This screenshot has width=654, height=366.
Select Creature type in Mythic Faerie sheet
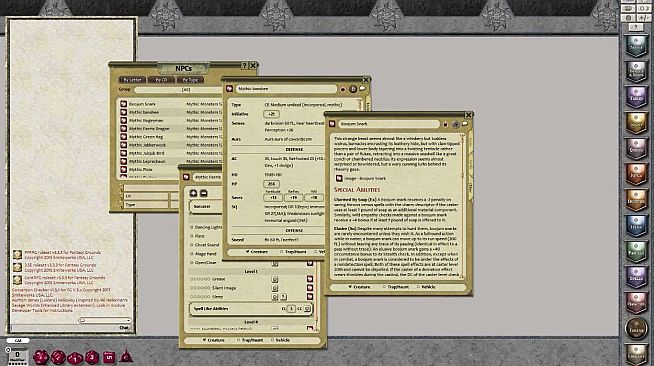pyautogui.click(x=214, y=340)
